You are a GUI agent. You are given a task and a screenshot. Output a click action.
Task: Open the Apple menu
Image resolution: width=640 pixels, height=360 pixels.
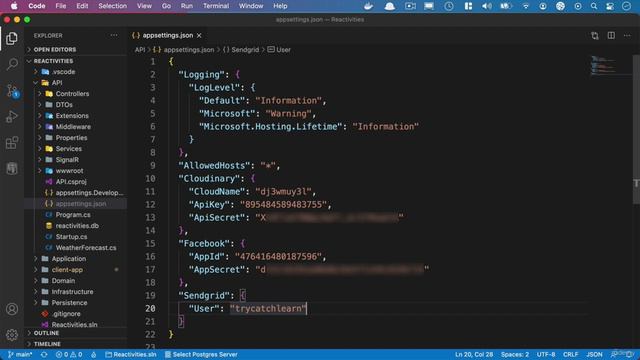14,6
